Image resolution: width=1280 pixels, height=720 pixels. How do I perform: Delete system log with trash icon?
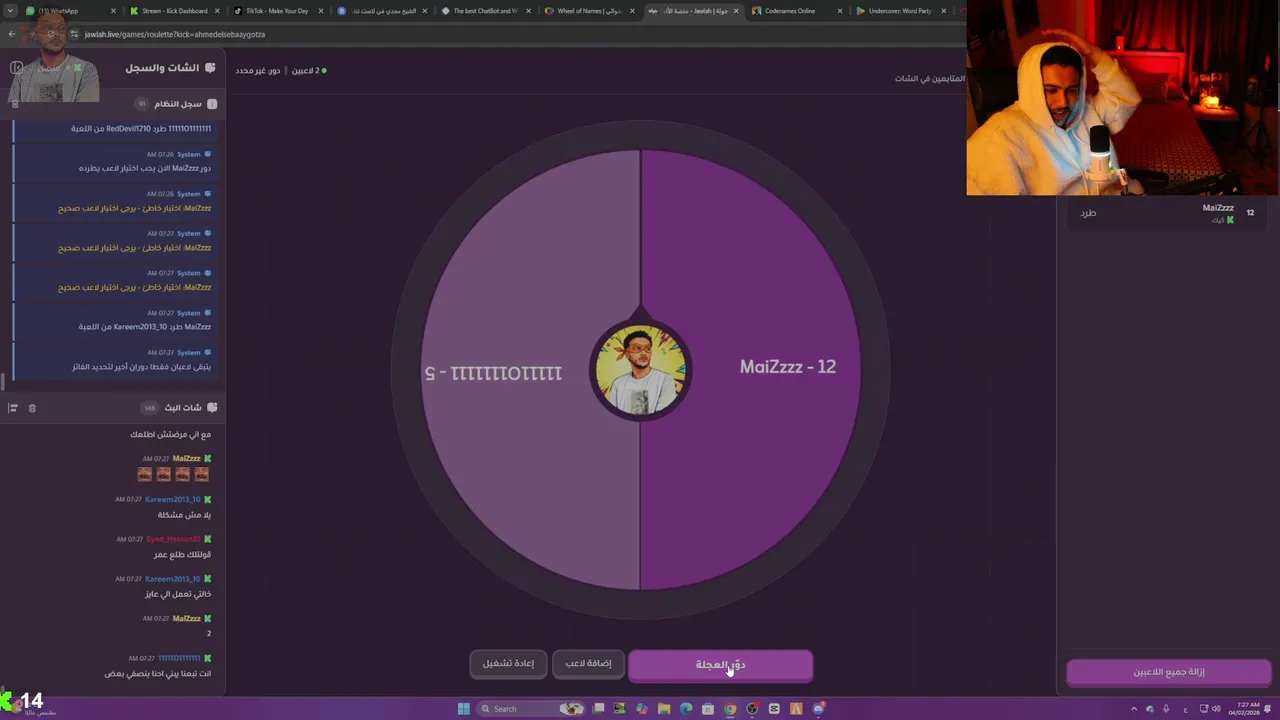14,104
